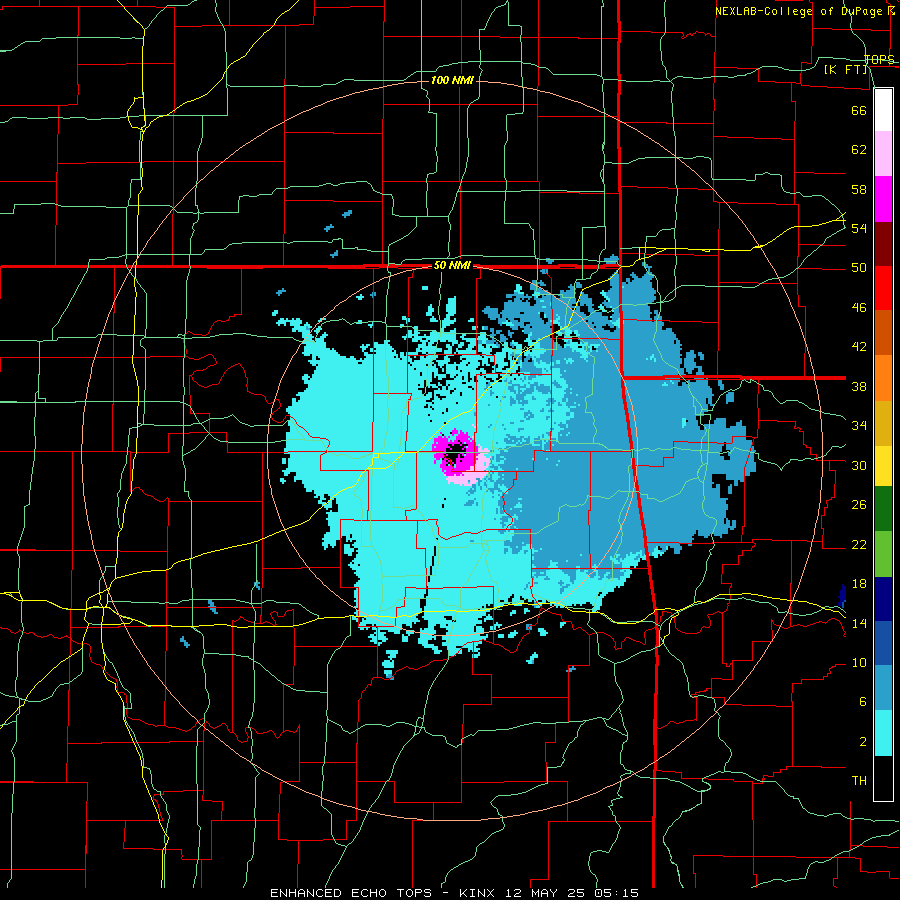This screenshot has height=900, width=900.
Task: Click the "14" legend value
Action: tap(859, 623)
